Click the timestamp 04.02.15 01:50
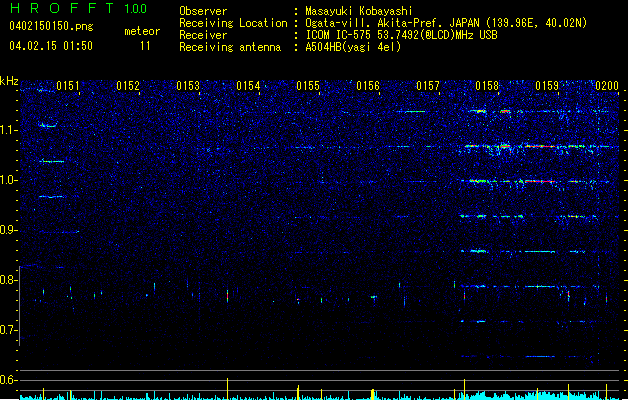This screenshot has height=400, width=629. [51, 46]
